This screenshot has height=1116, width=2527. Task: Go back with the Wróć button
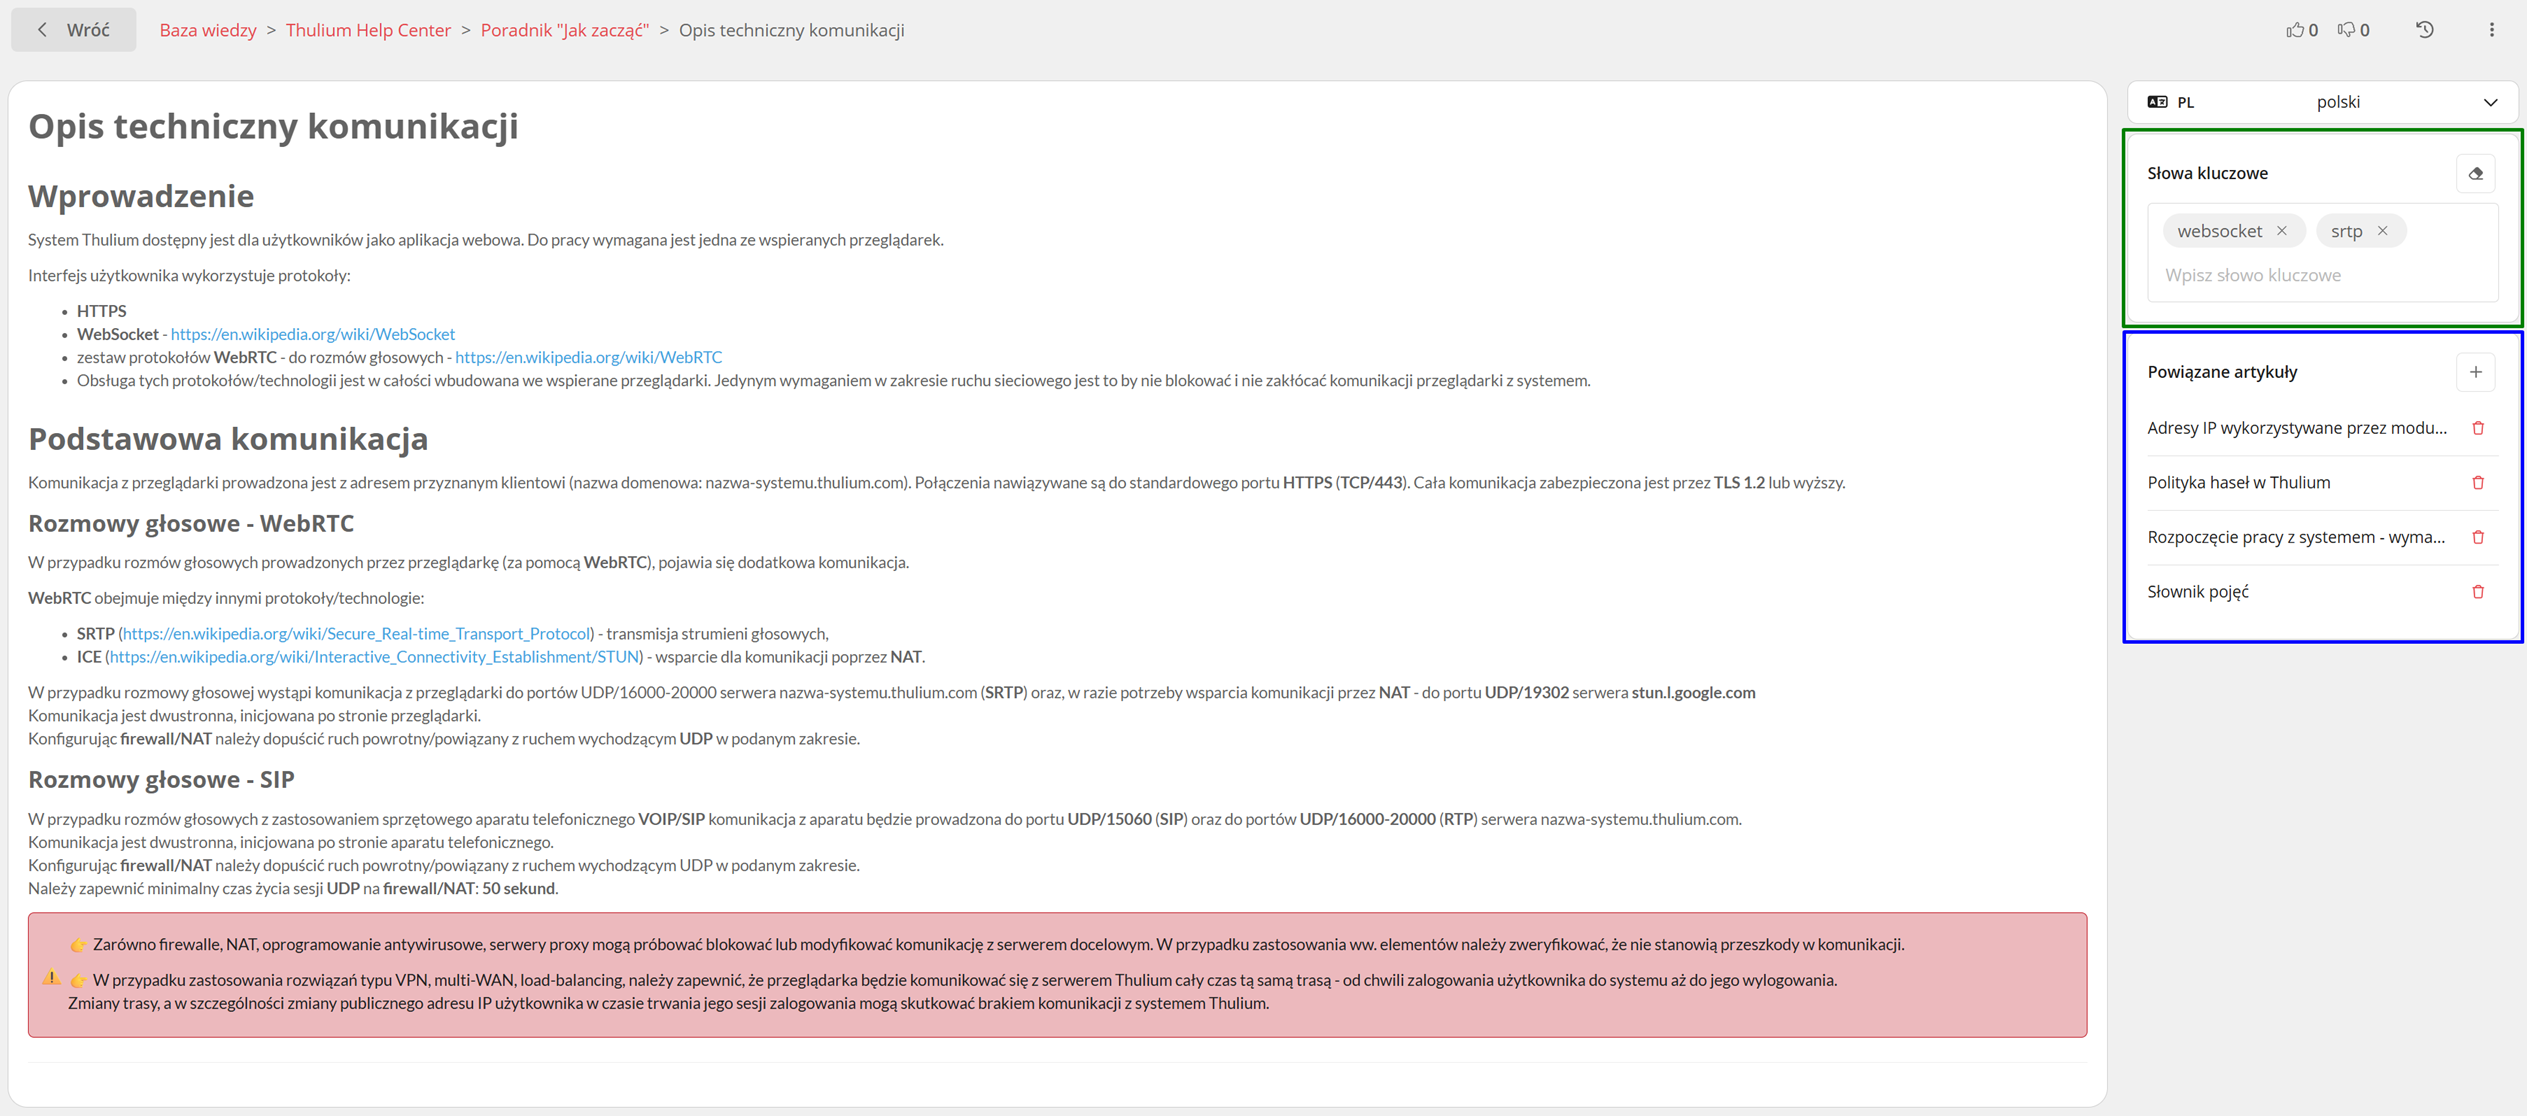pyautogui.click(x=73, y=30)
